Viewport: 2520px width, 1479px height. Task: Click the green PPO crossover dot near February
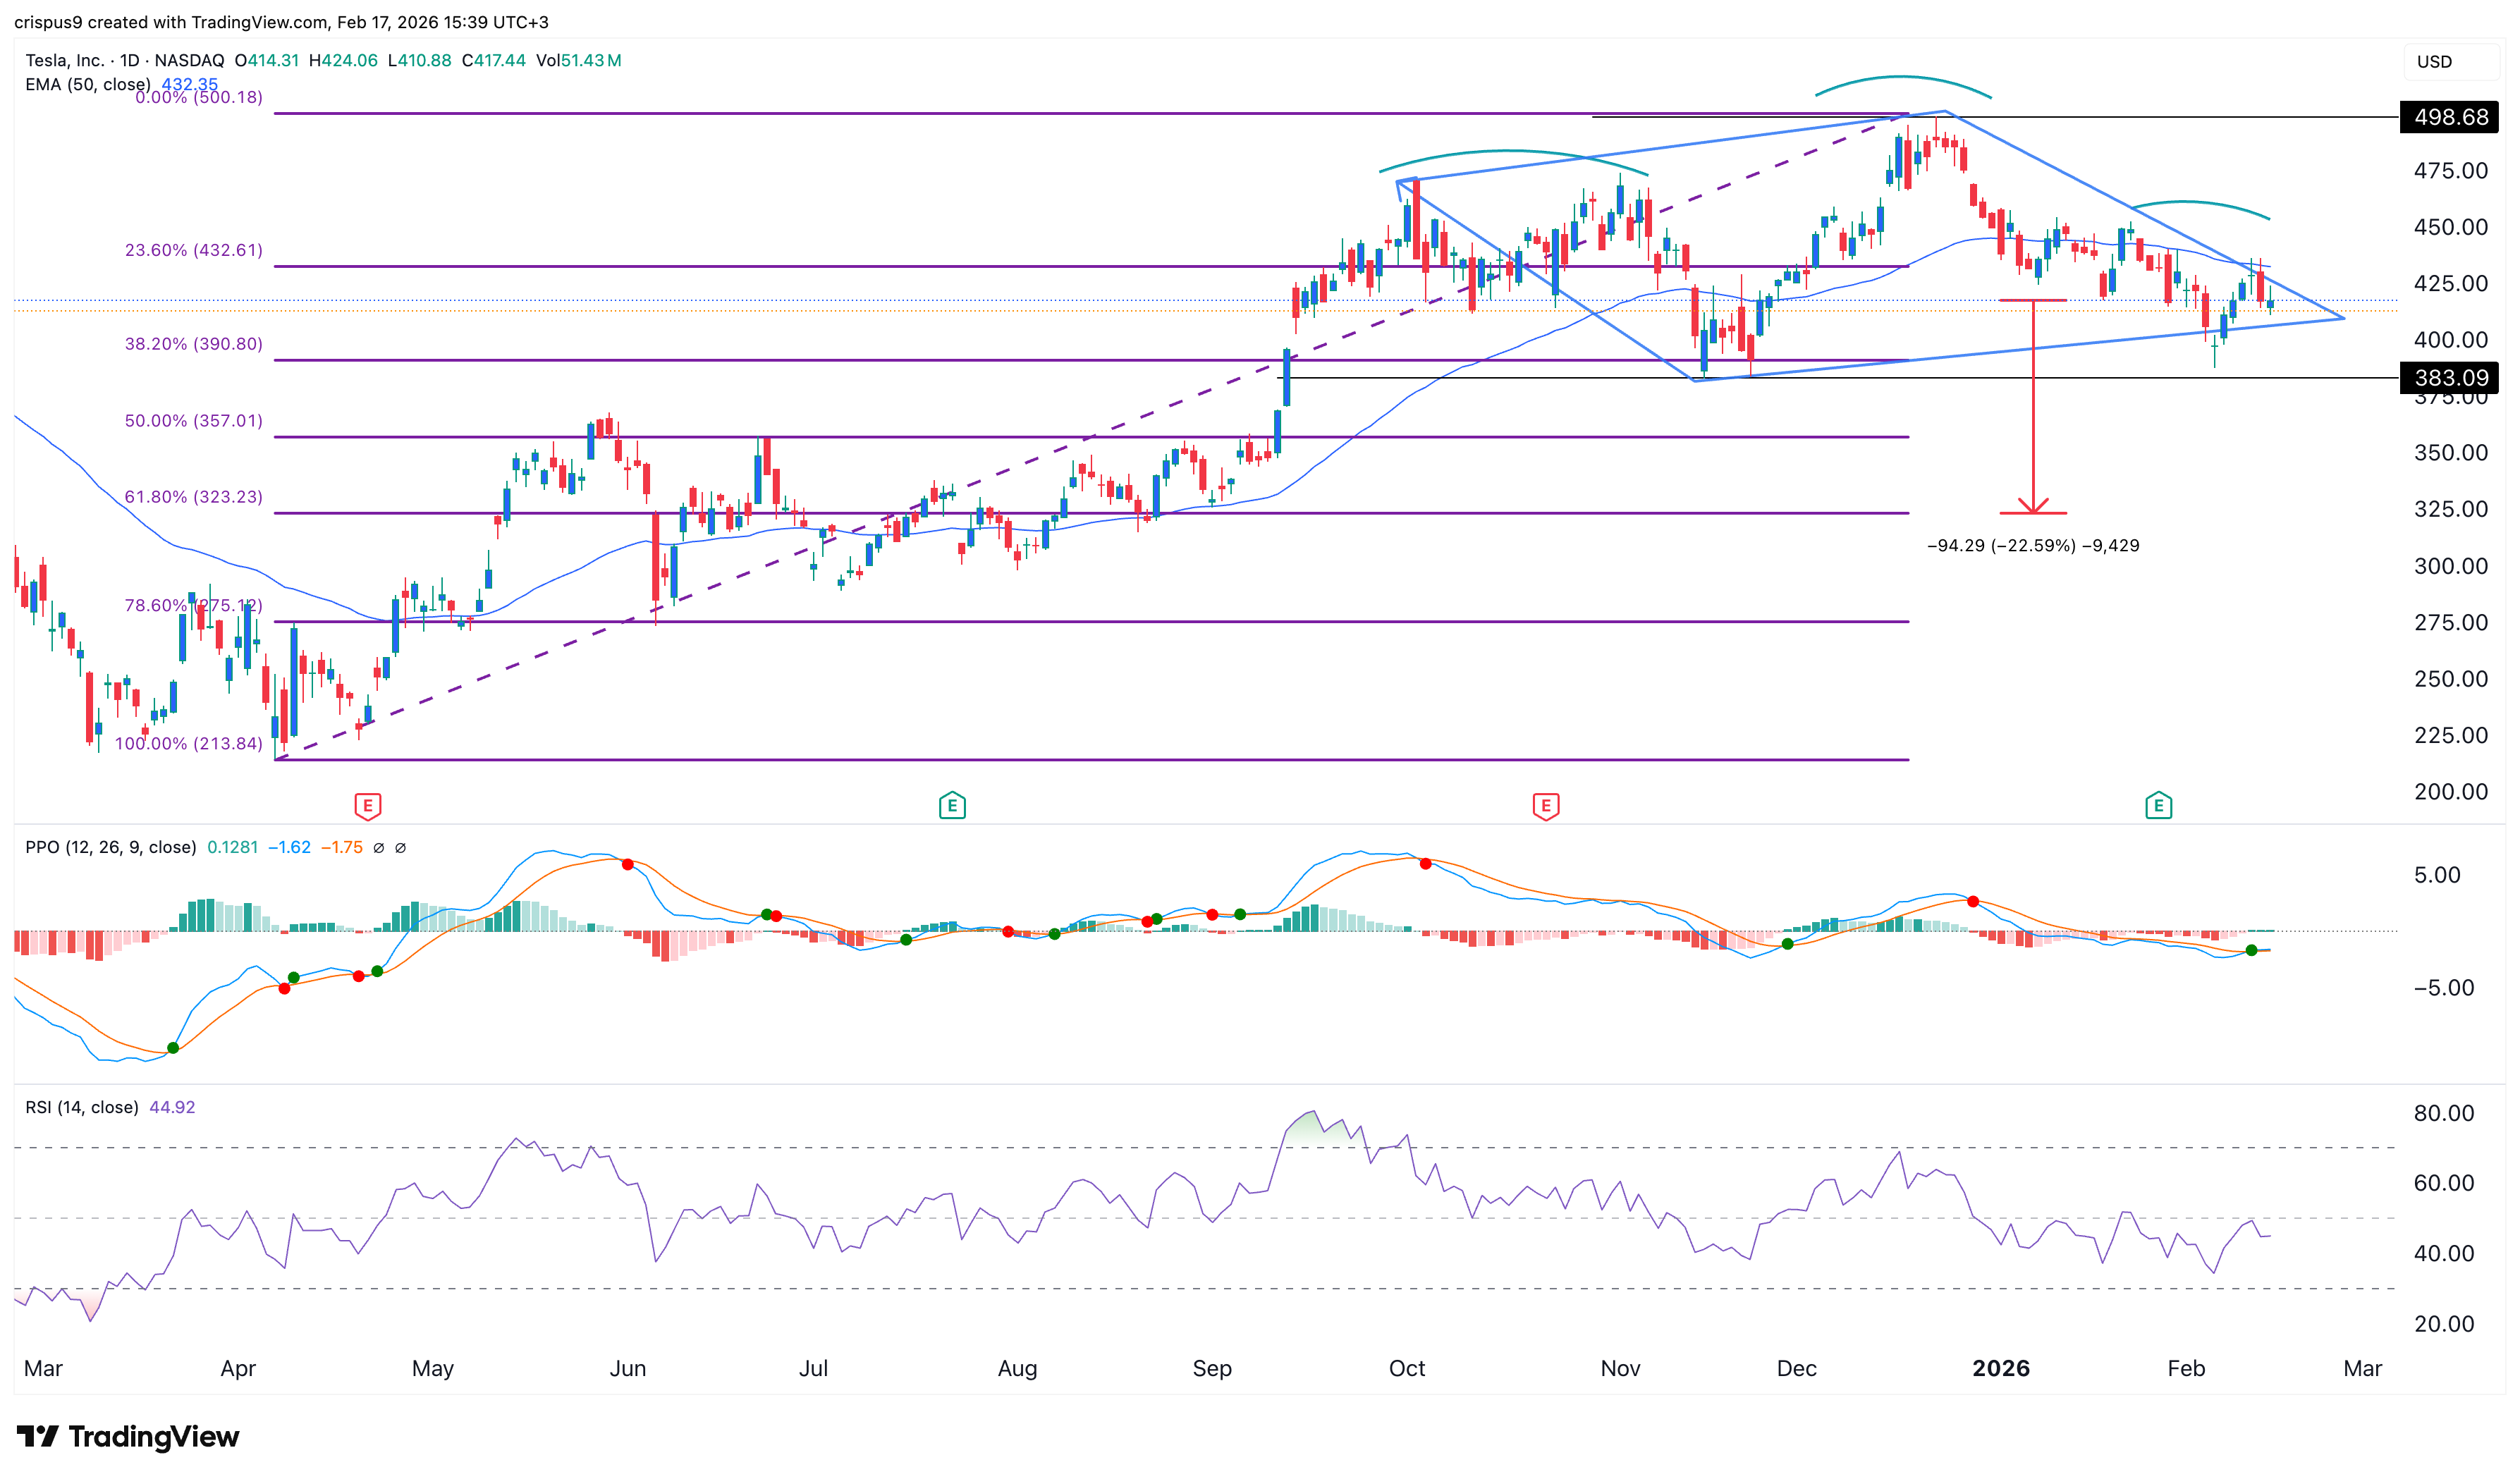tap(2251, 950)
